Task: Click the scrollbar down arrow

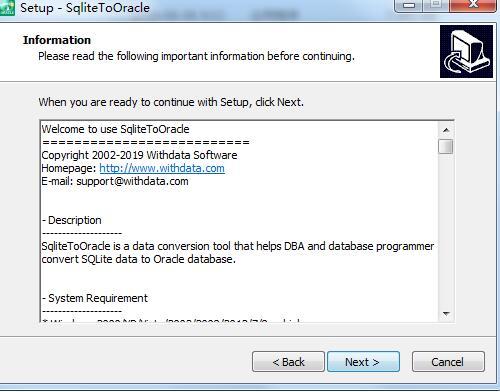Action: pyautogui.click(x=446, y=314)
